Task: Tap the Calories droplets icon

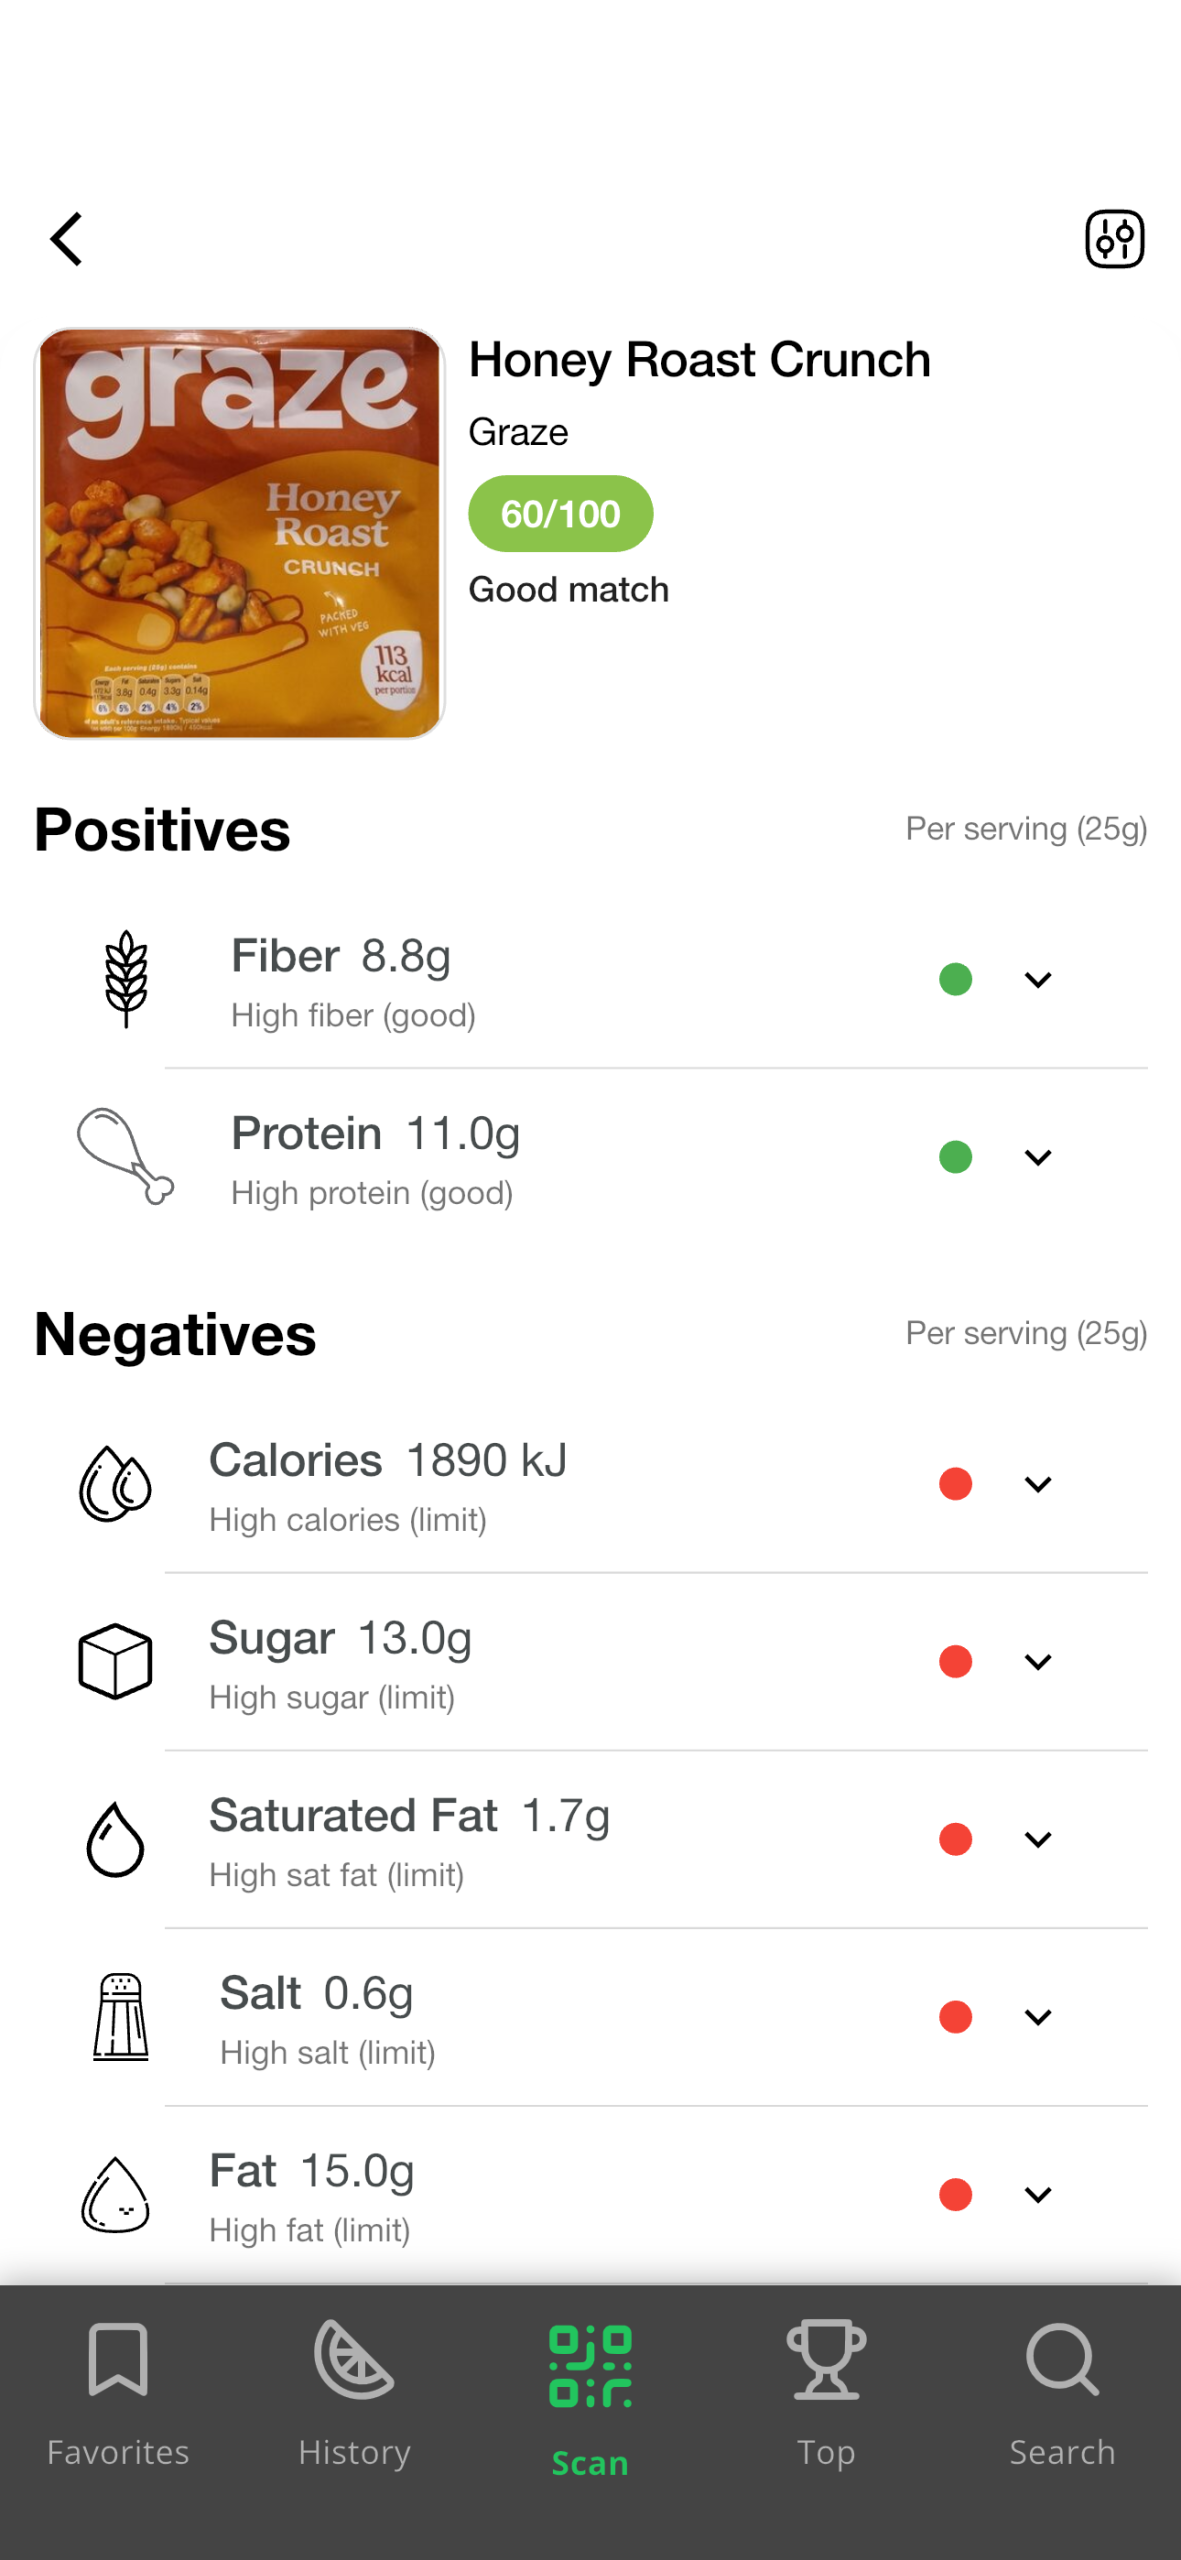Action: click(x=116, y=1484)
